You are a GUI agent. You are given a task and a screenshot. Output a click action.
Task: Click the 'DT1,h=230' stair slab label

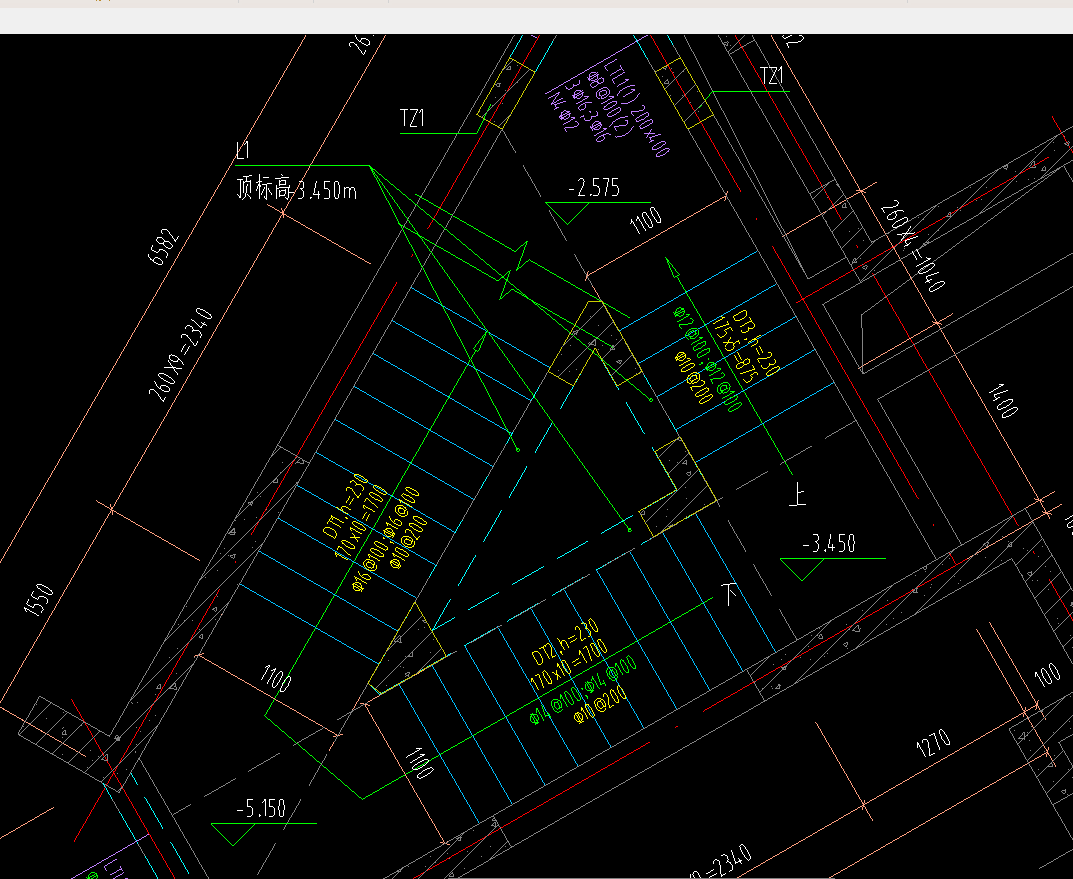coord(346,506)
